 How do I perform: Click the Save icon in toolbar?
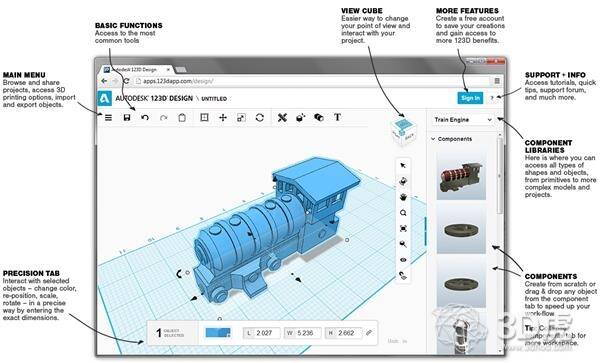click(x=127, y=117)
